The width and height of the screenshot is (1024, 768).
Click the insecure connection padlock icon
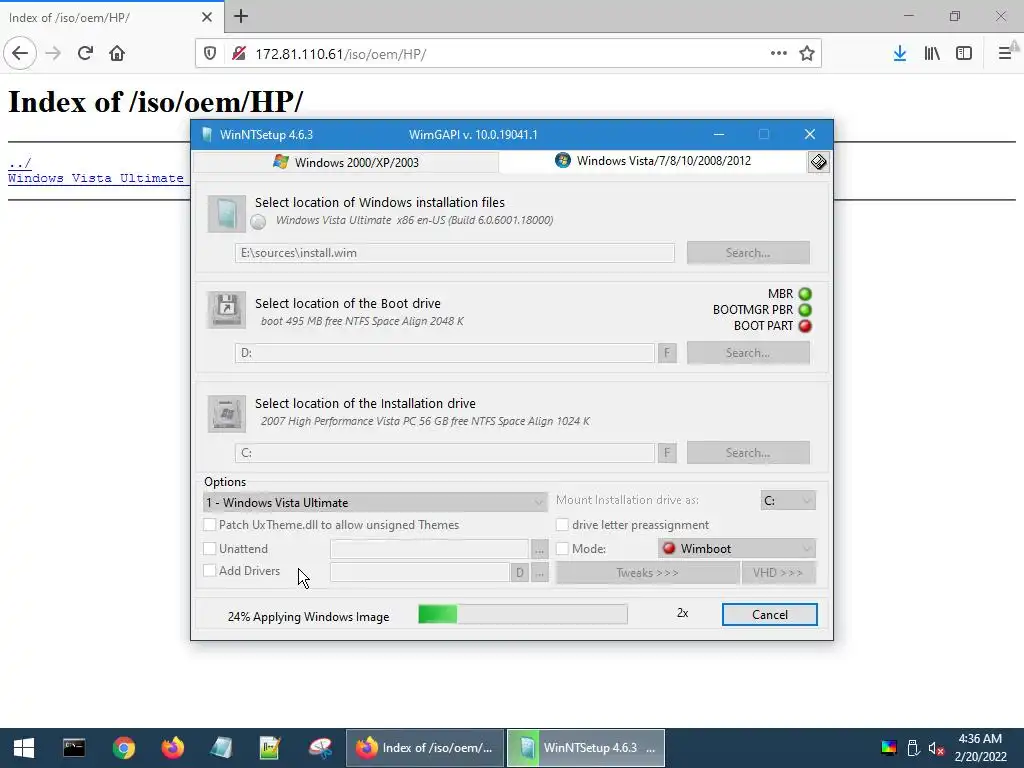[238, 54]
